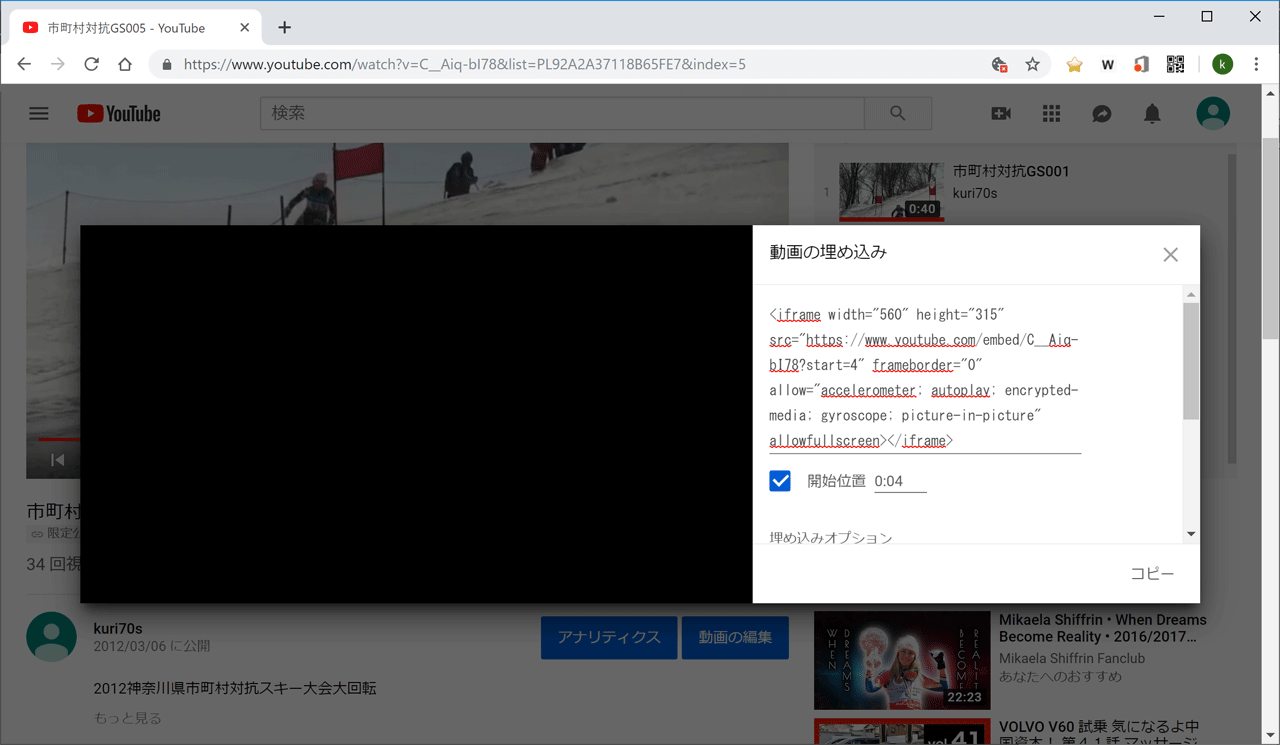Reload the current page
This screenshot has width=1280, height=745.
91,64
